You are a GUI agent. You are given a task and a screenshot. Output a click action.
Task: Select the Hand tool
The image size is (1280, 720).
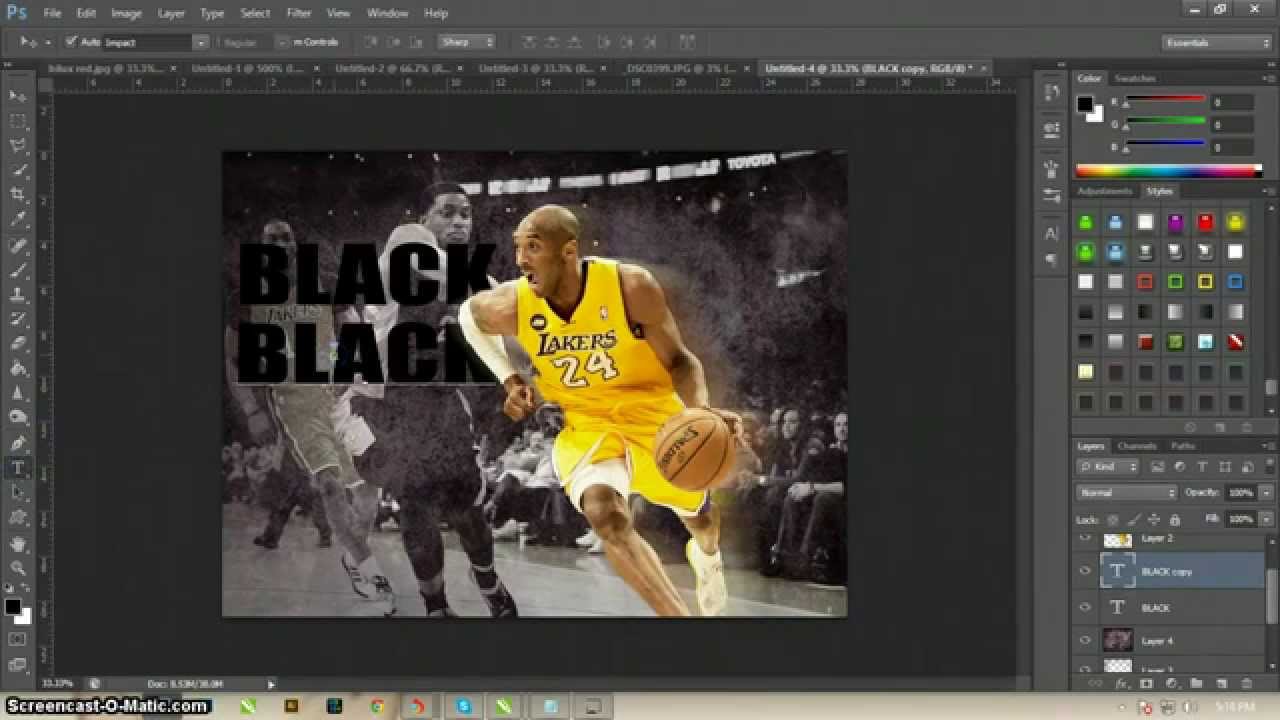pyautogui.click(x=18, y=544)
